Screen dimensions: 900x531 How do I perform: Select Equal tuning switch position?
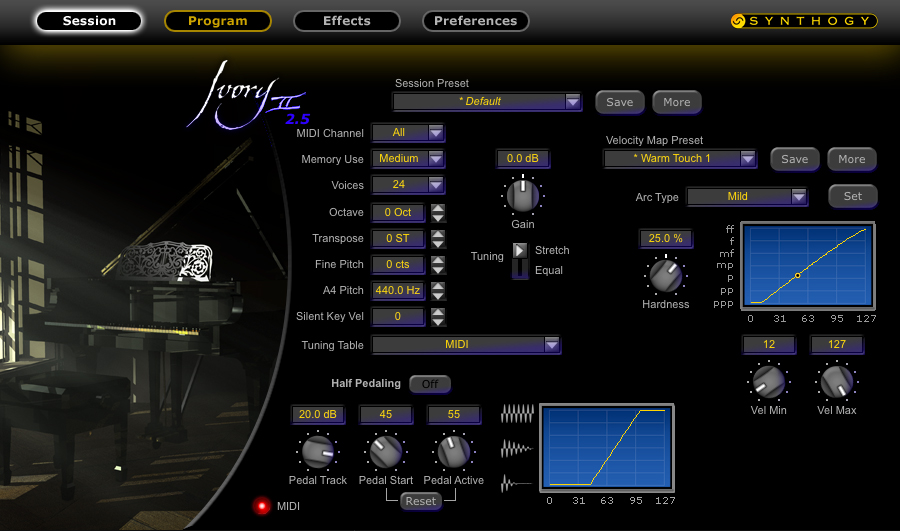click(x=519, y=270)
